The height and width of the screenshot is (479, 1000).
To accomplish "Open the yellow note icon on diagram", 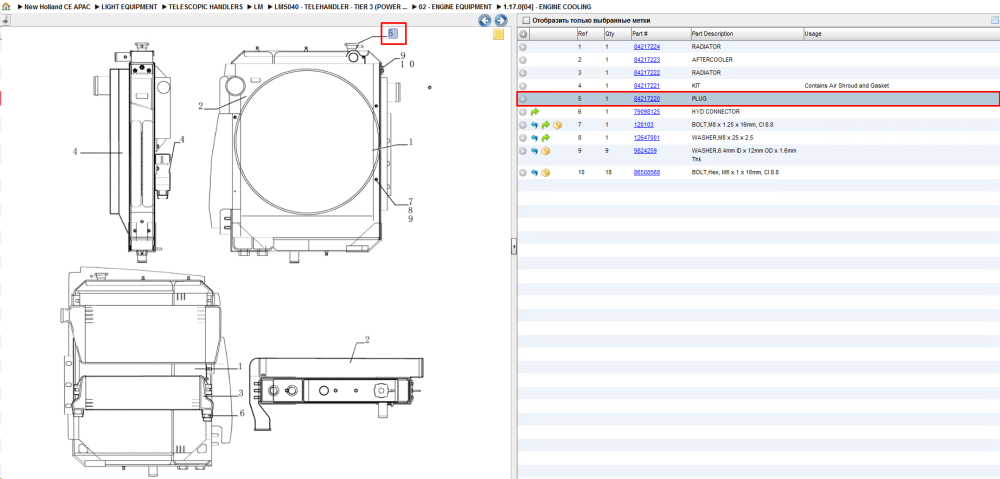I will click(x=499, y=34).
